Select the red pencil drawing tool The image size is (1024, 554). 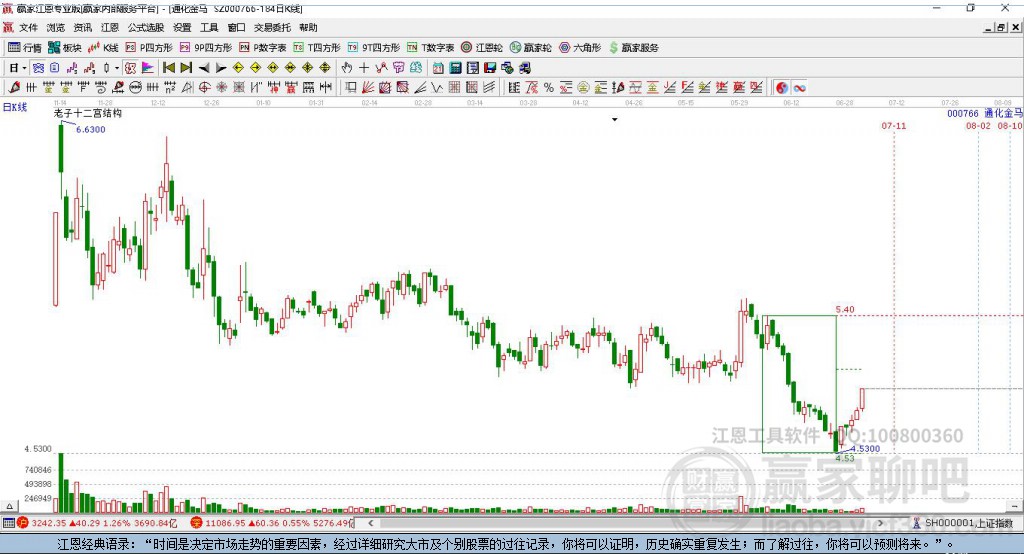click(14, 88)
